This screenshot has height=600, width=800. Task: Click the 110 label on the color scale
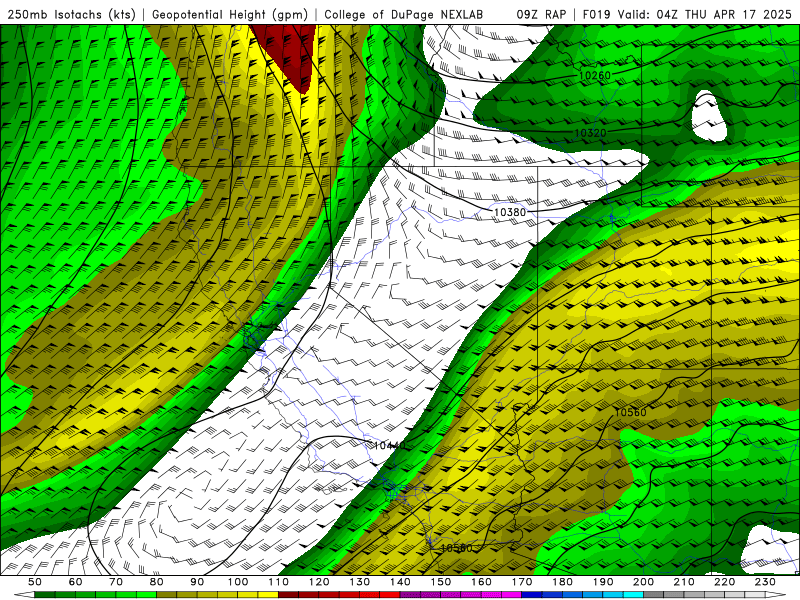tap(279, 582)
